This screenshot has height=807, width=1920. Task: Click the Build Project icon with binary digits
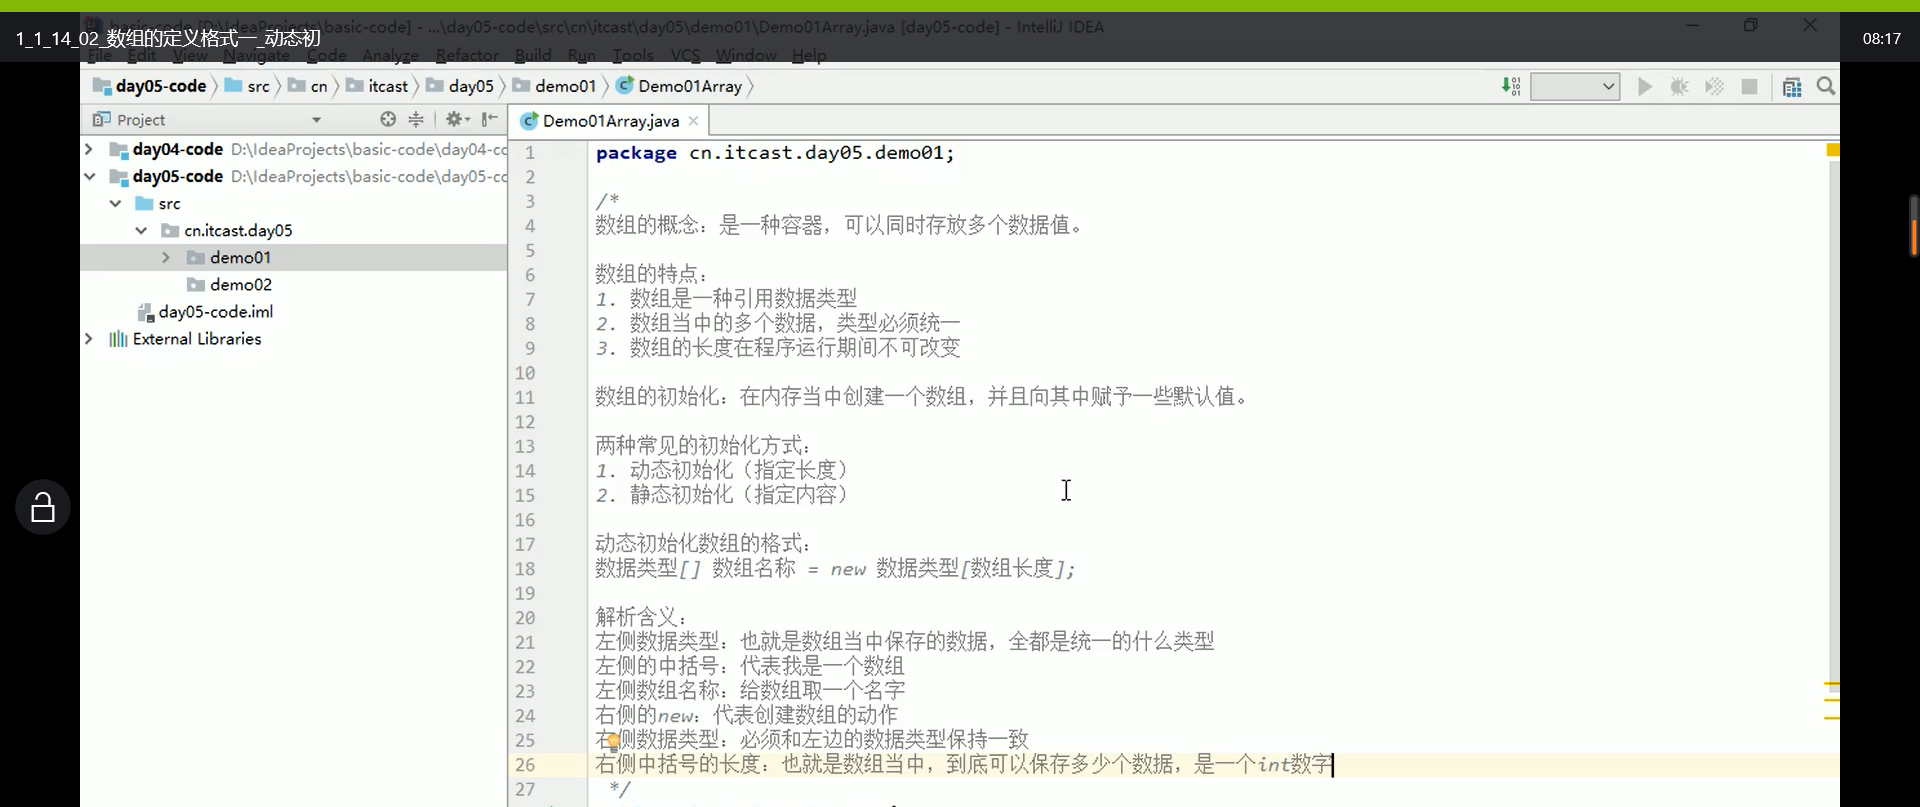click(x=1511, y=86)
